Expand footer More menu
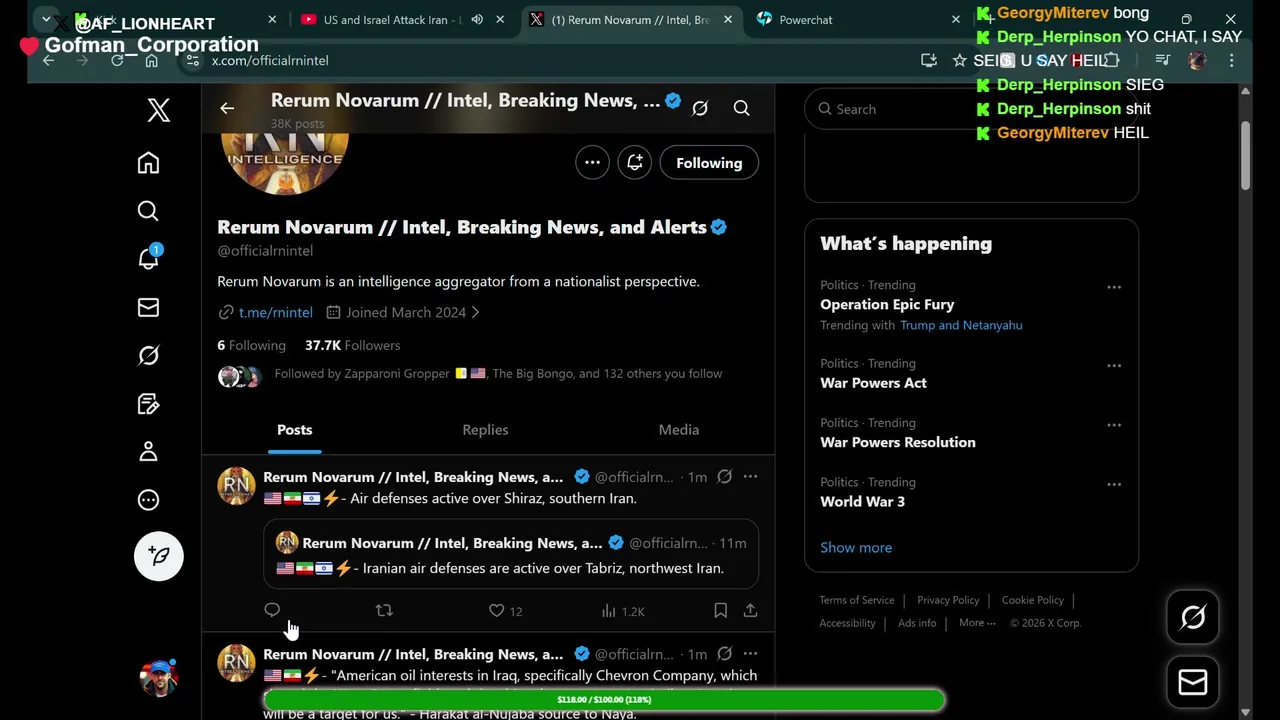The image size is (1280, 720). point(977,623)
